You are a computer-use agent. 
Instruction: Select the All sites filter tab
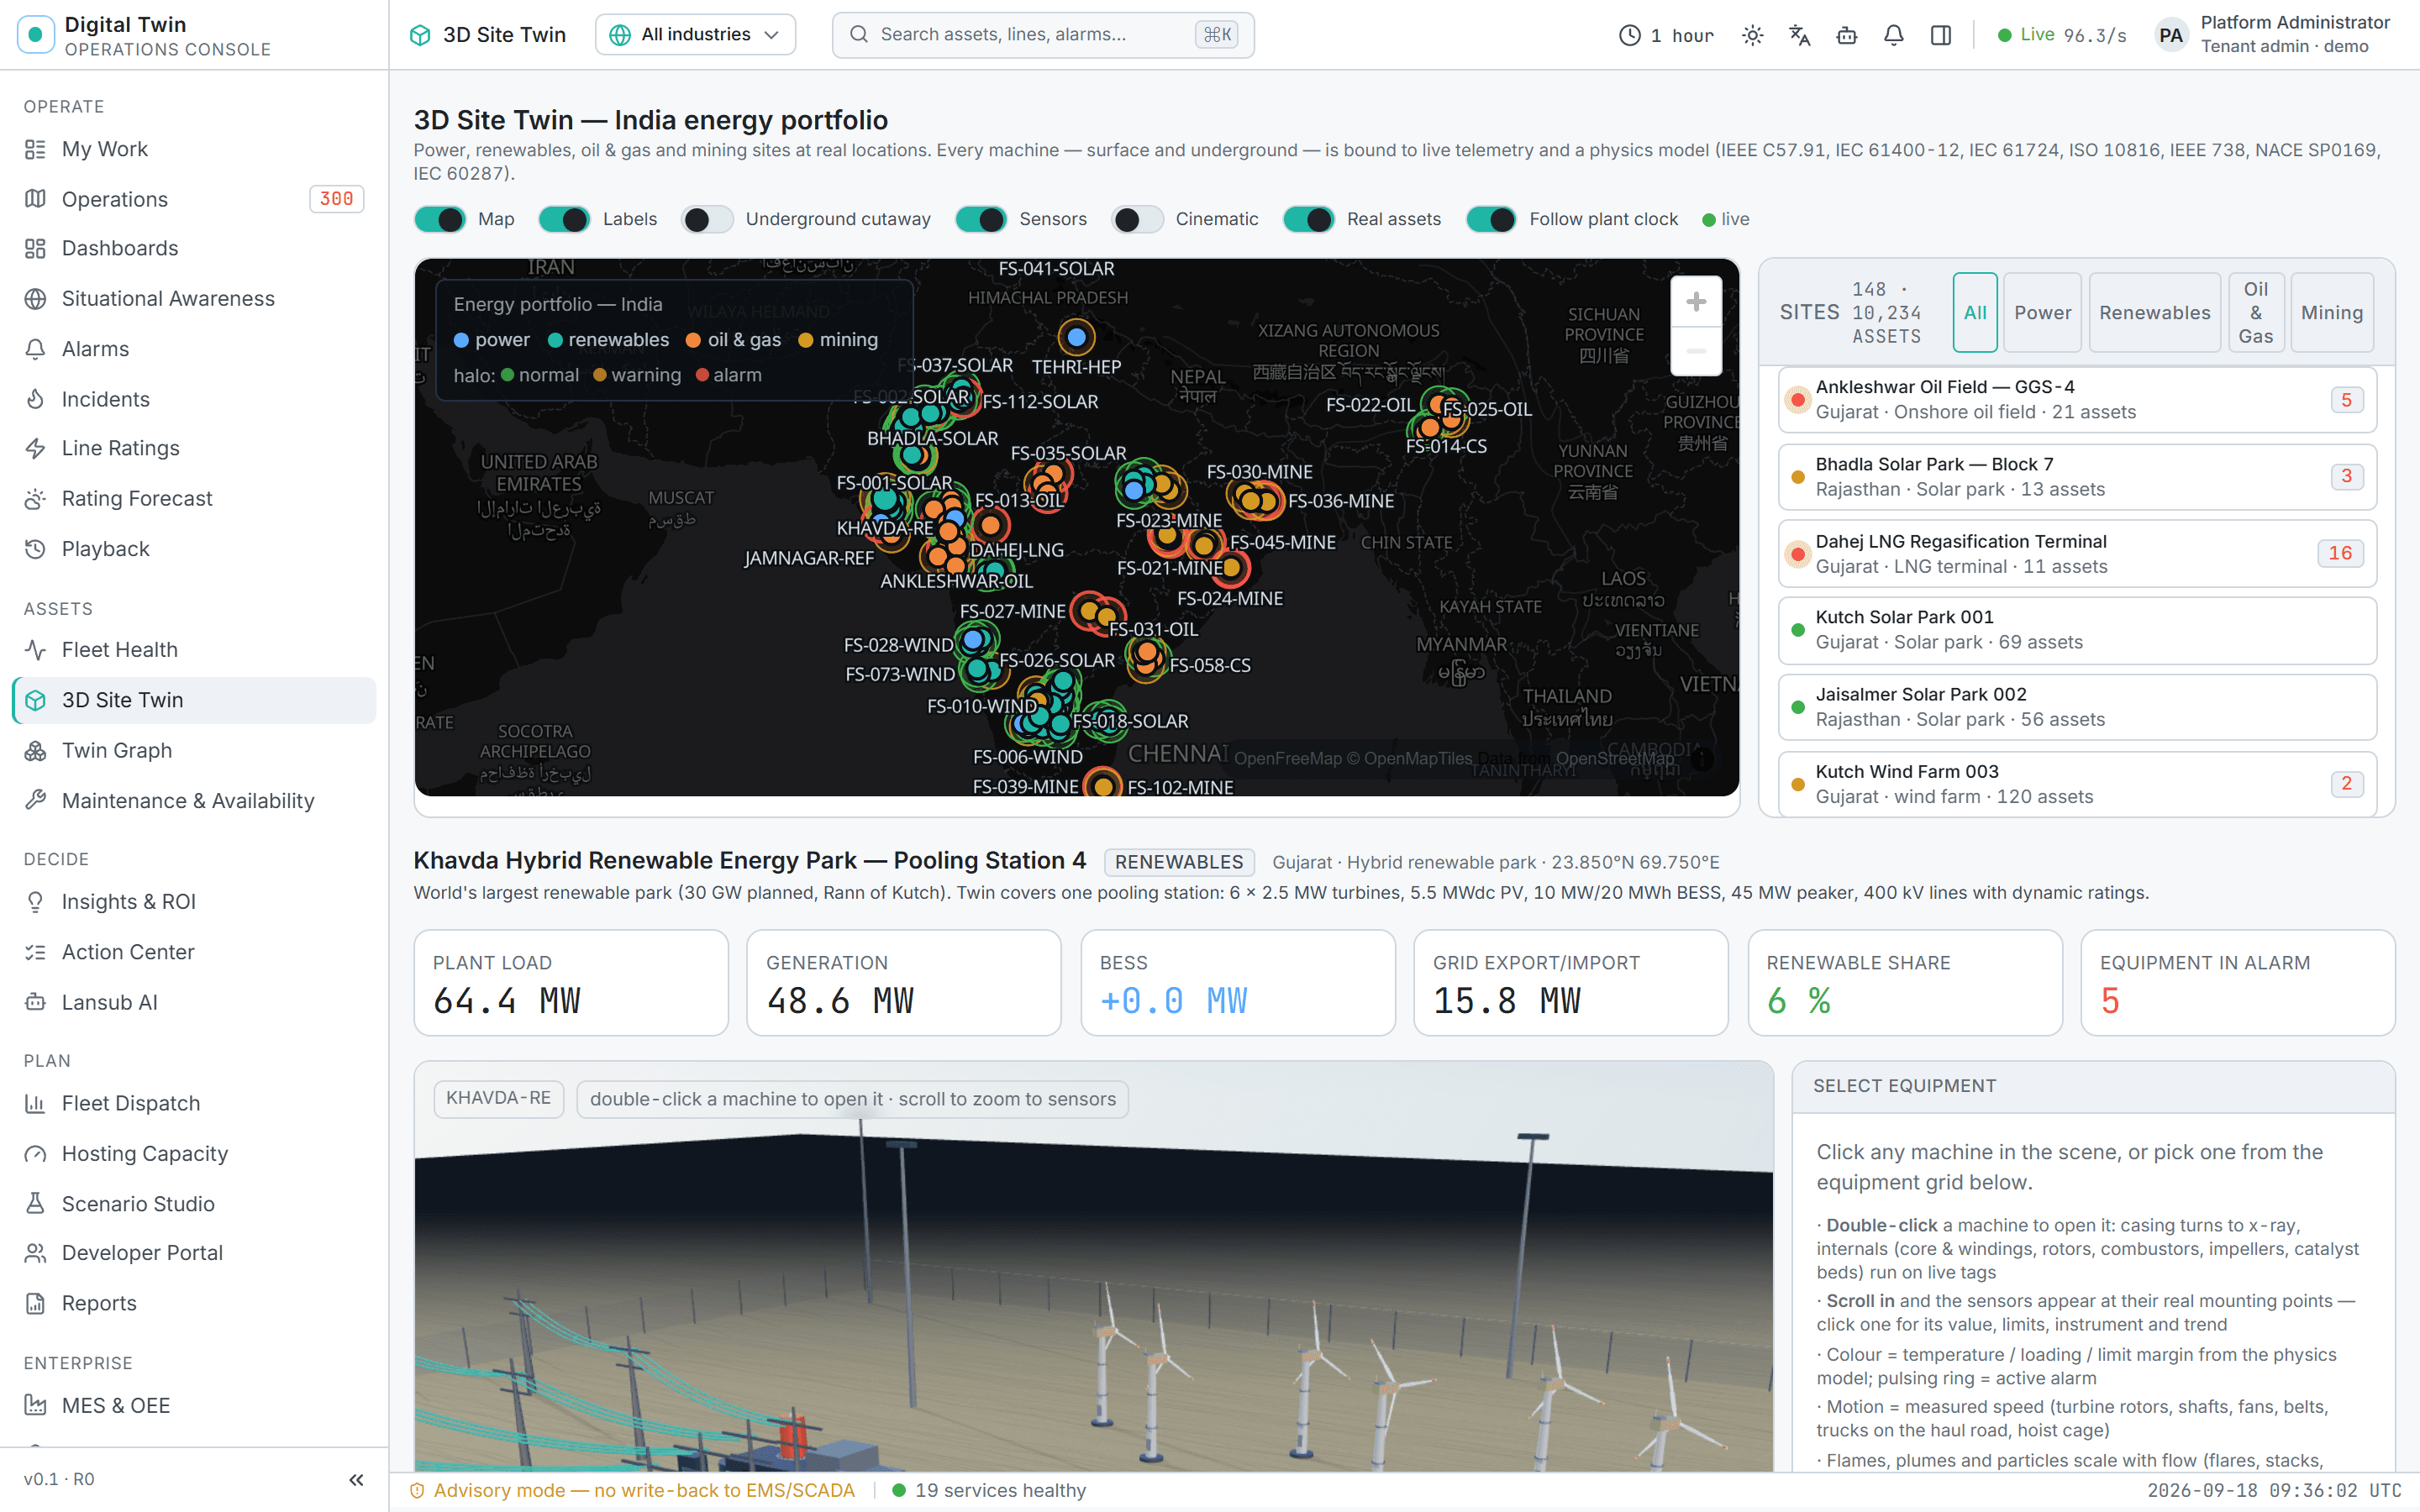[1975, 313]
